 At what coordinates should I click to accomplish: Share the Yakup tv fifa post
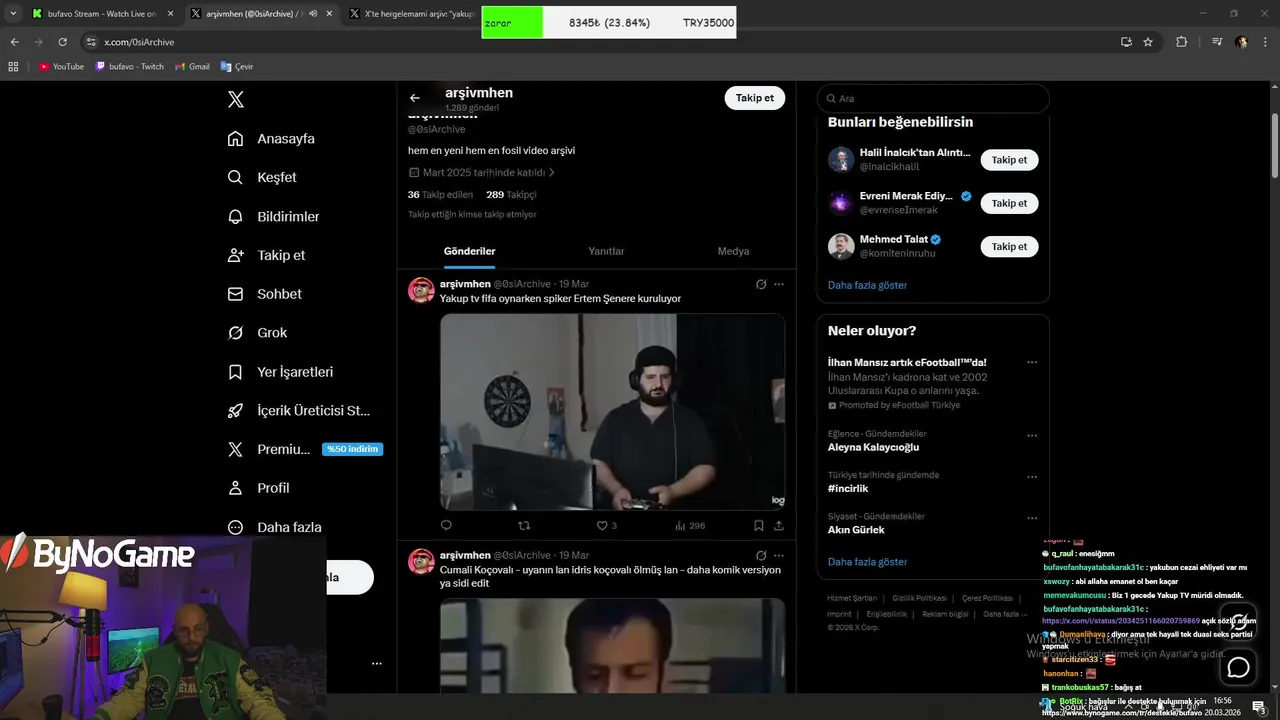click(779, 525)
